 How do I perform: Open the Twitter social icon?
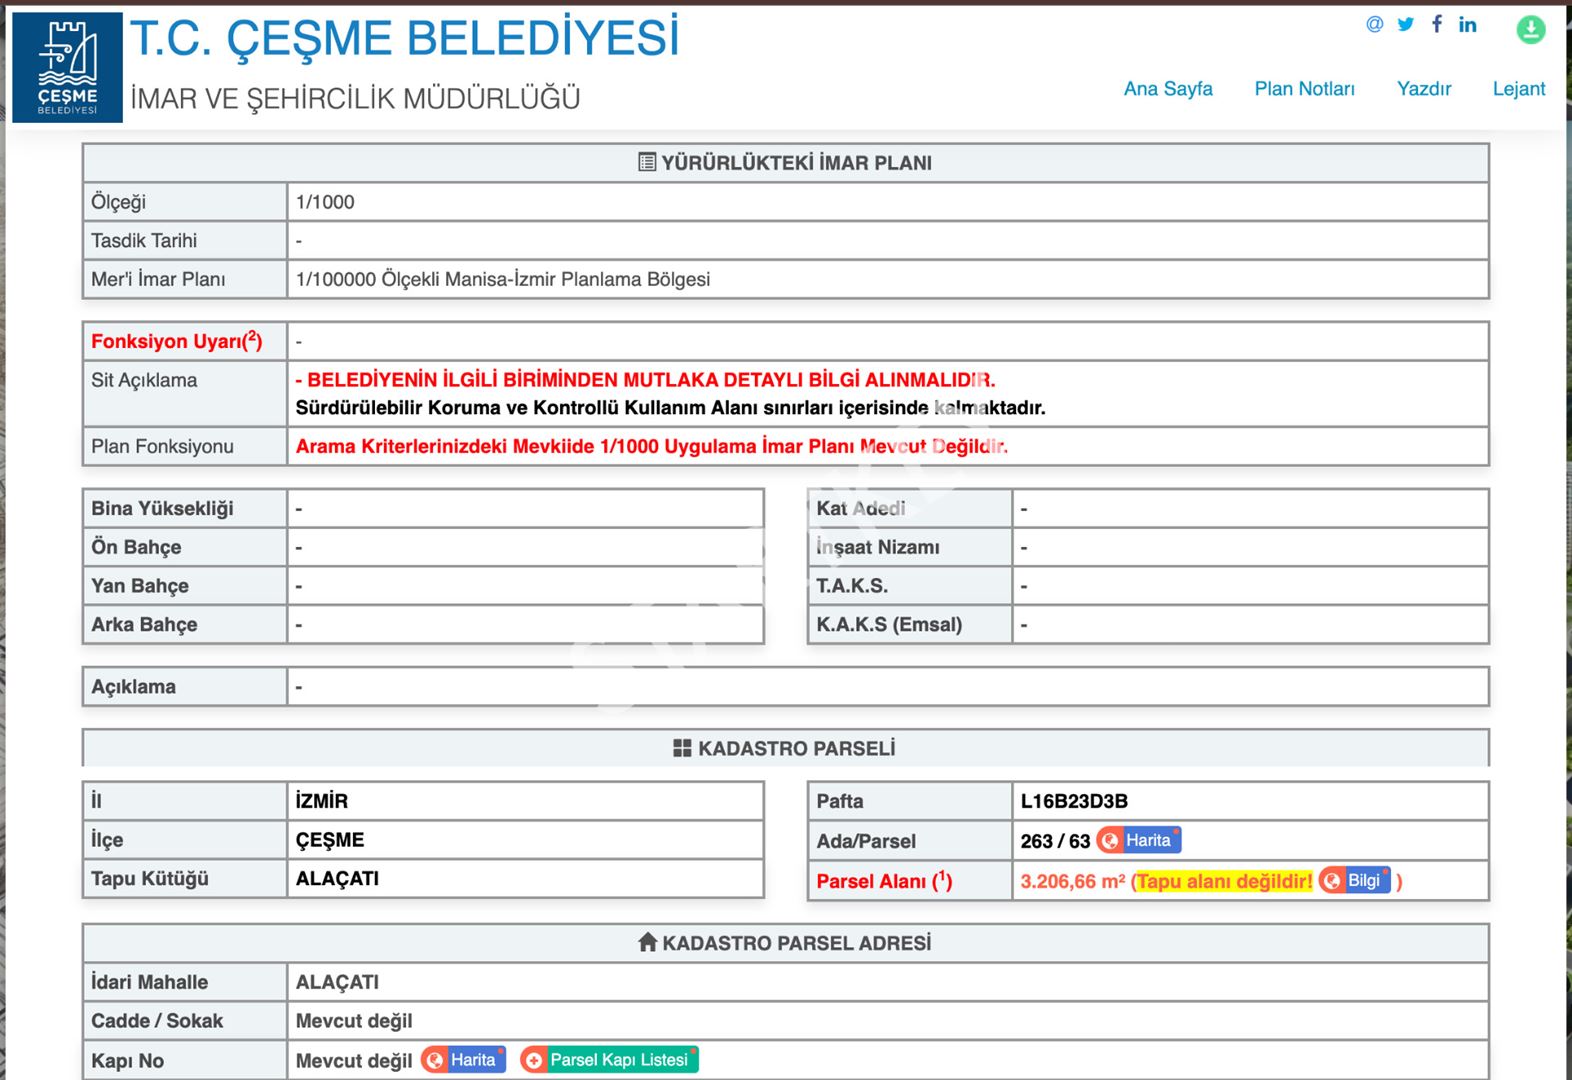[1405, 24]
